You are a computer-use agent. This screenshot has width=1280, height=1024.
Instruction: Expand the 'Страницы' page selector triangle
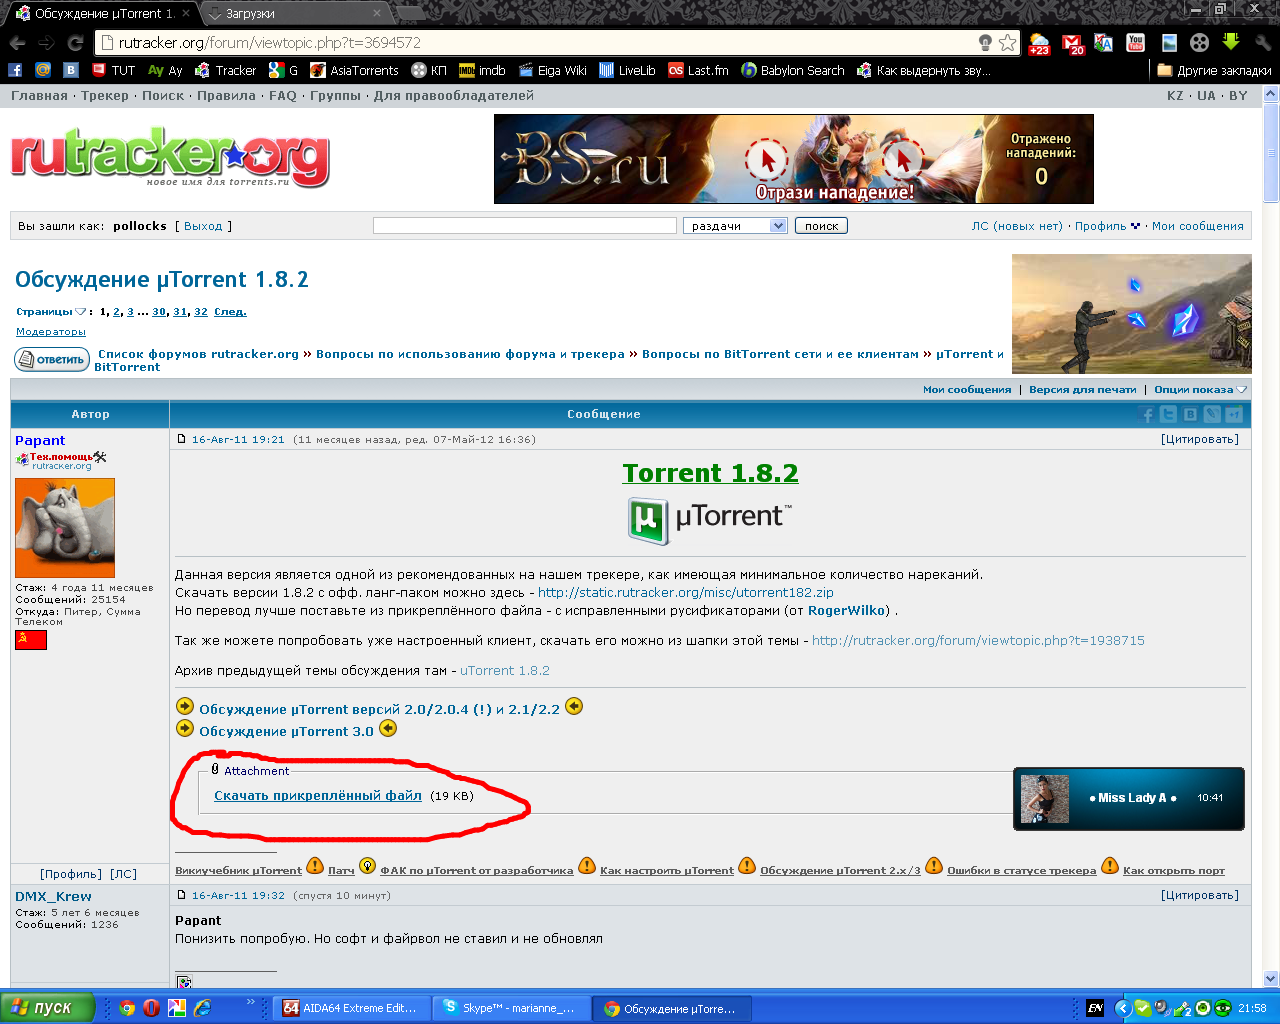pyautogui.click(x=81, y=312)
